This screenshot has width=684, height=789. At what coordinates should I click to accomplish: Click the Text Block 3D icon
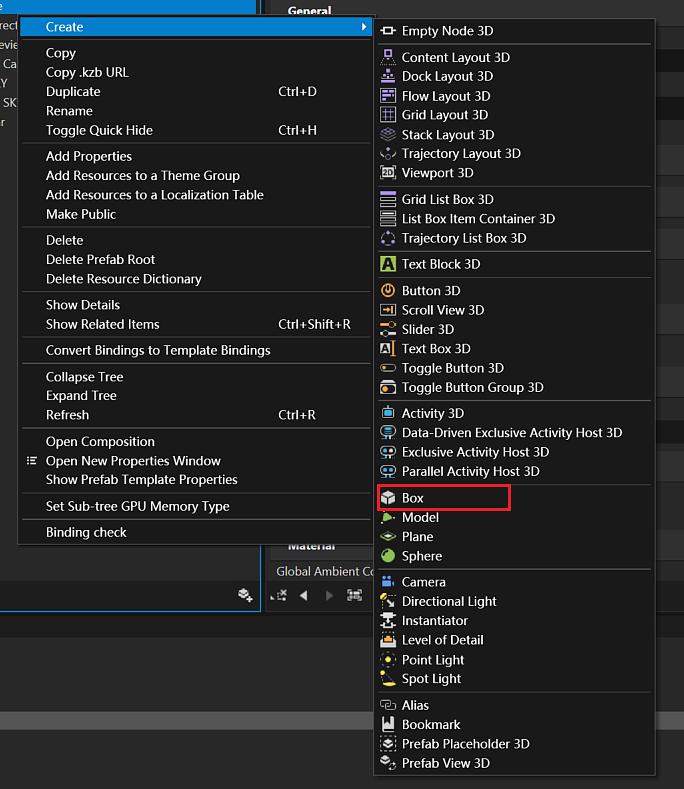388,264
